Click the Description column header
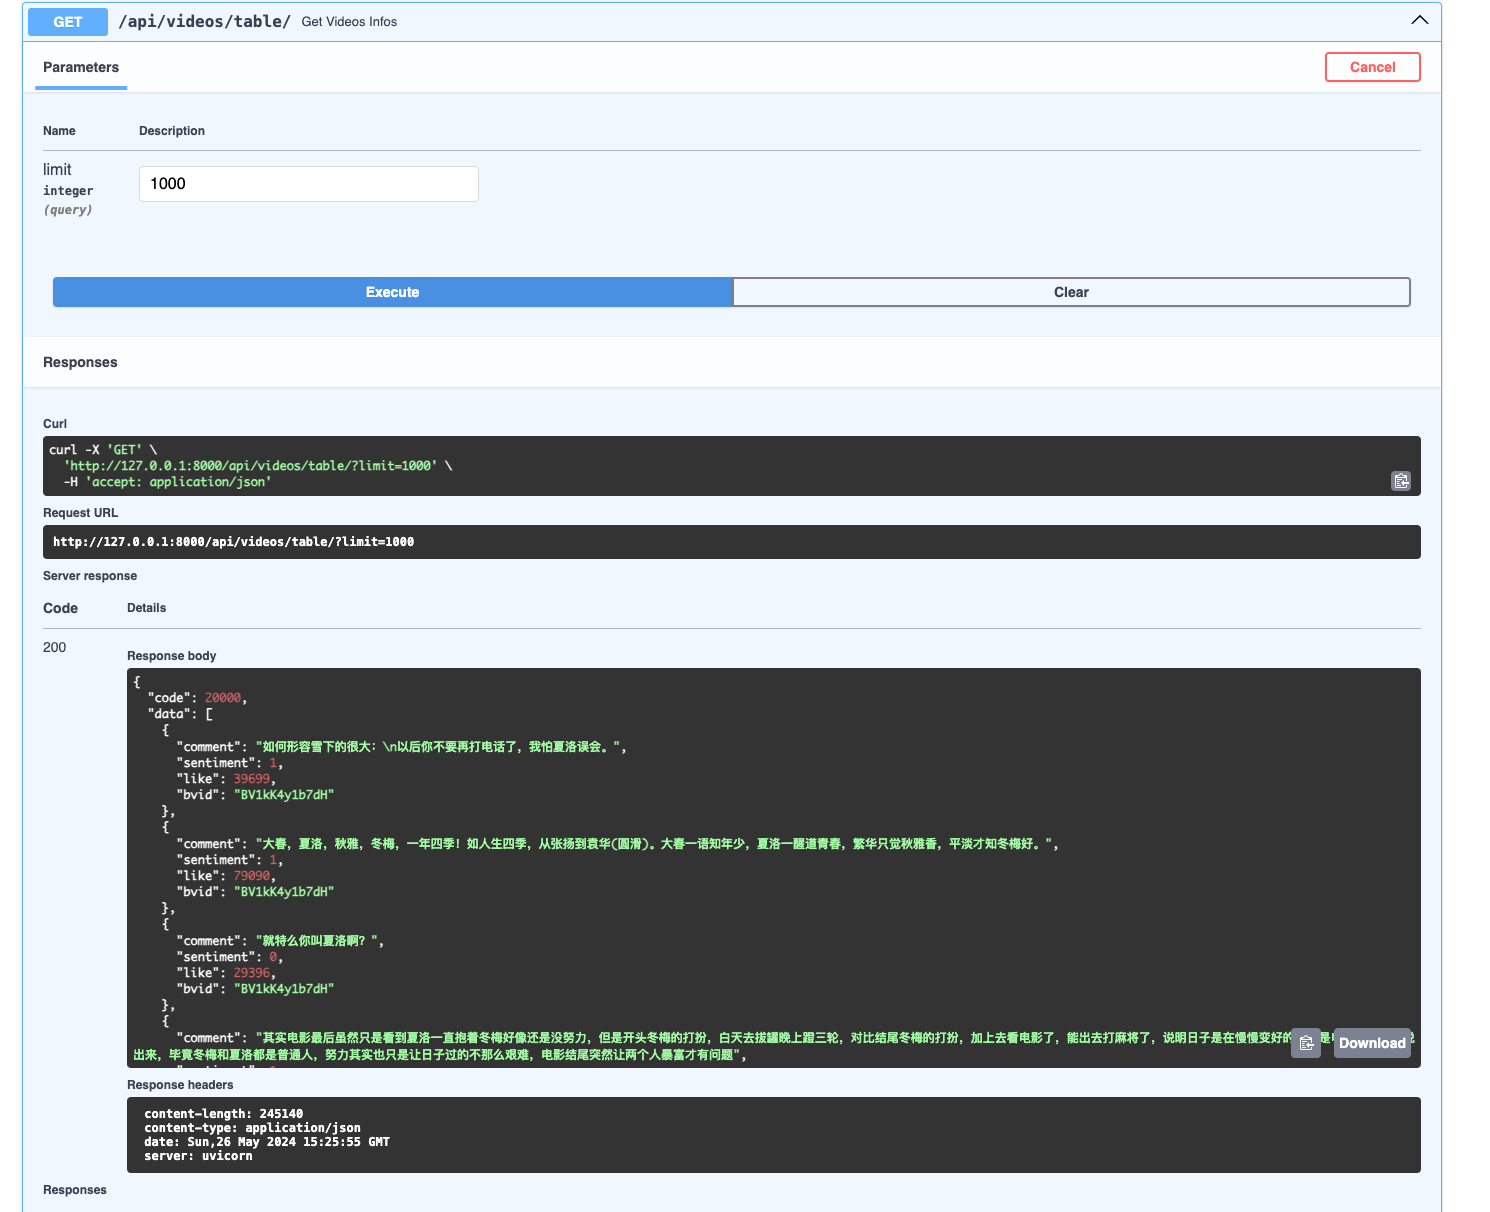Image resolution: width=1490 pixels, height=1212 pixels. click(172, 131)
